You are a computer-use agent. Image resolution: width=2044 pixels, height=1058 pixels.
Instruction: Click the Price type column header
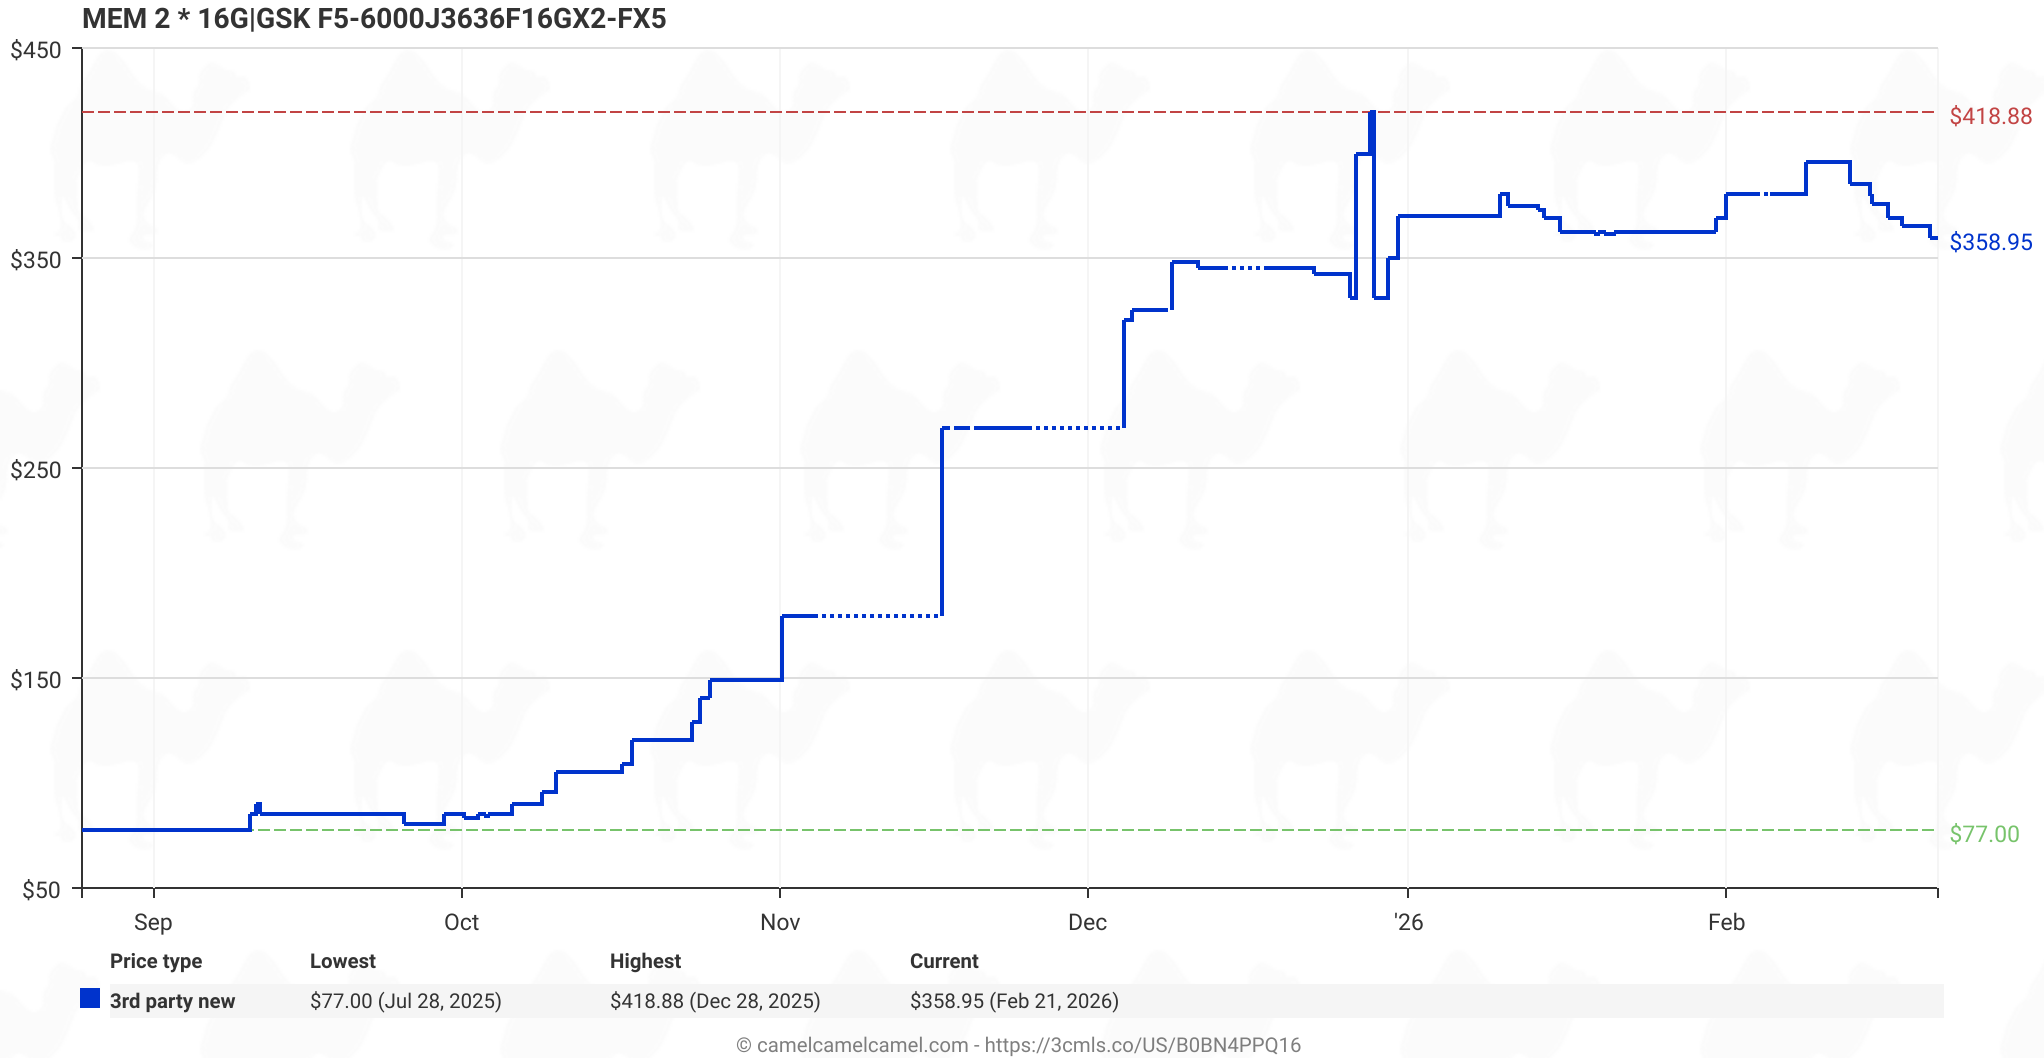point(156,961)
